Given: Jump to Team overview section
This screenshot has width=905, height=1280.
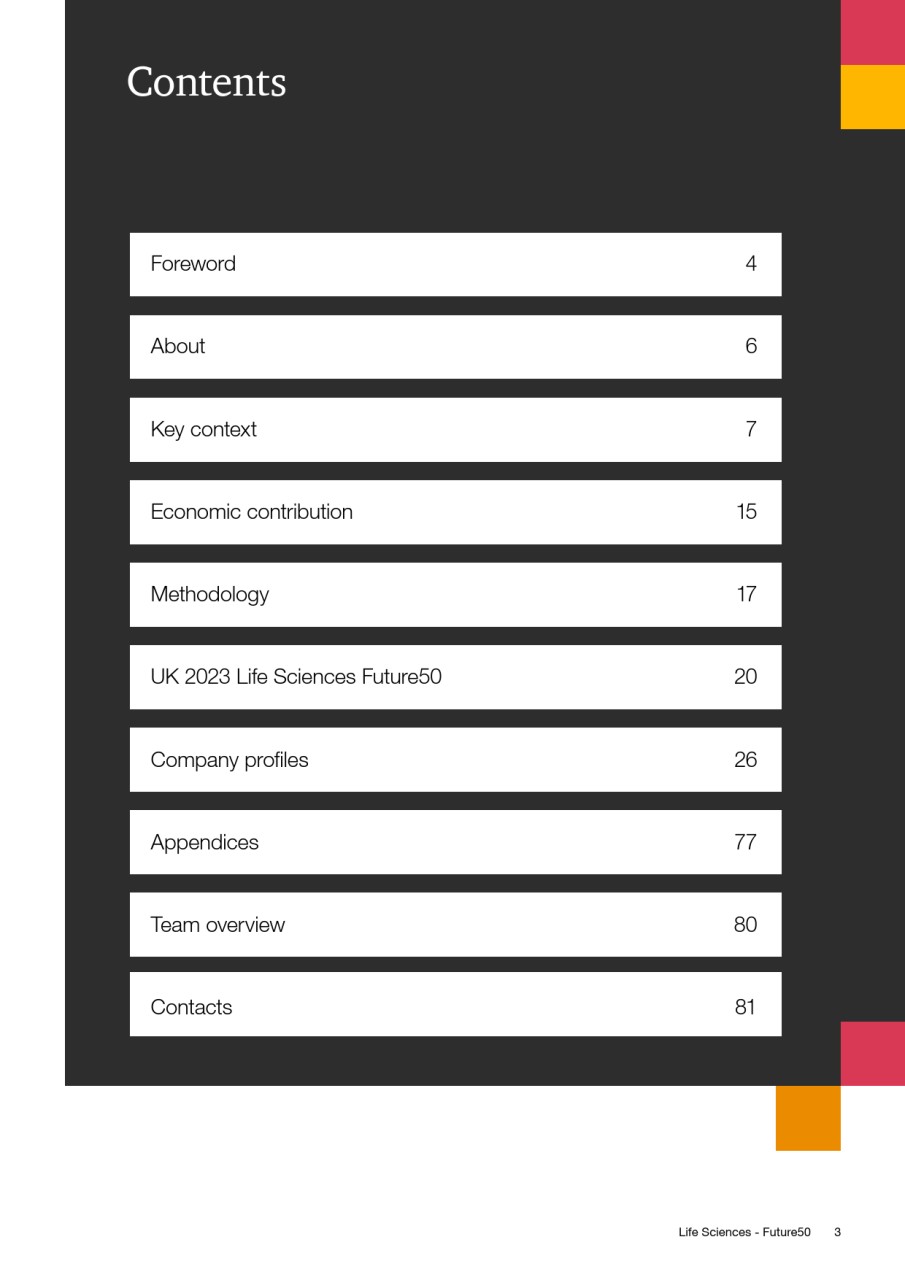Looking at the screenshot, I should point(455,925).
